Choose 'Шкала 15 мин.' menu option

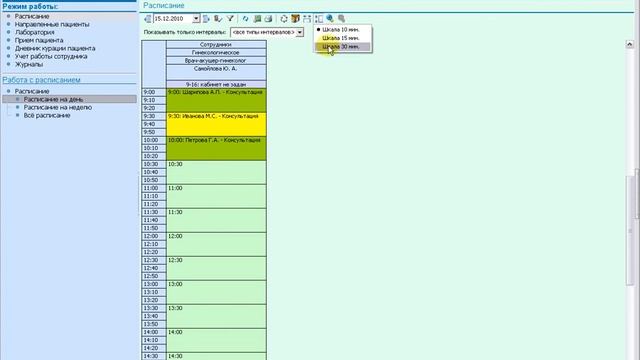click(341, 38)
